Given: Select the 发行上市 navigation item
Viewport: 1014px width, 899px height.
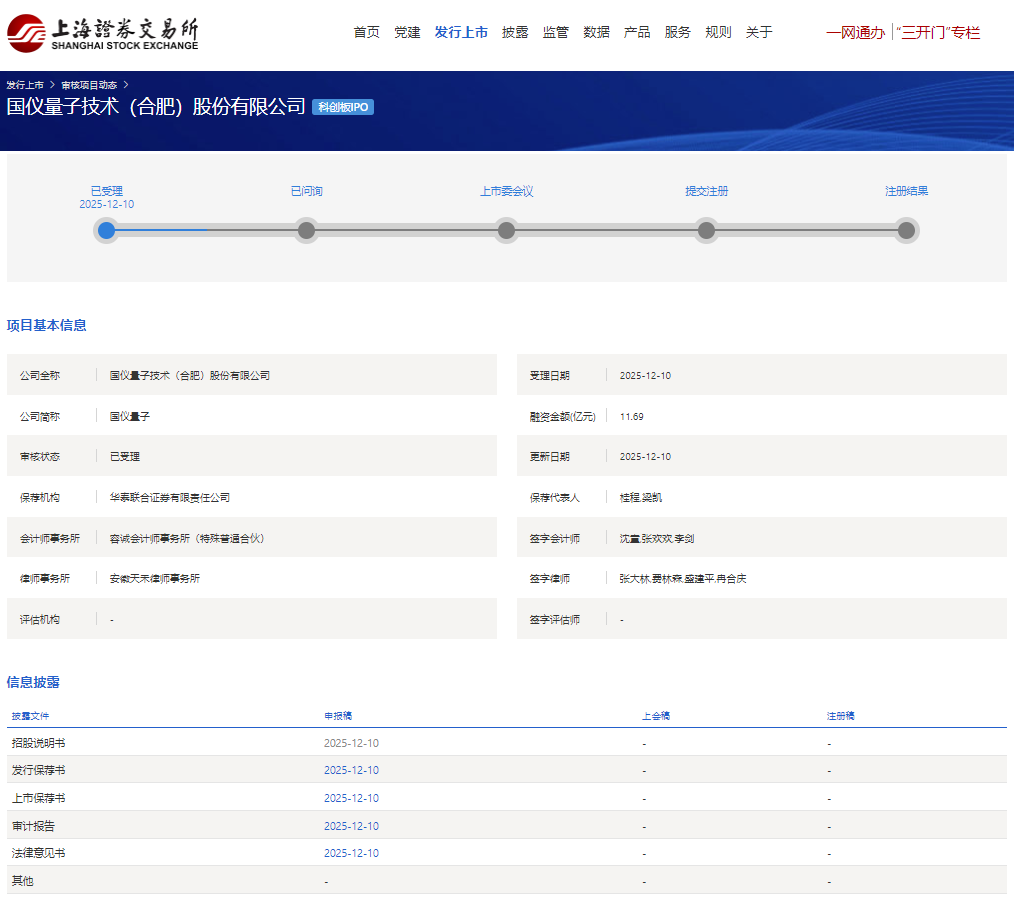Looking at the screenshot, I should click(x=461, y=32).
